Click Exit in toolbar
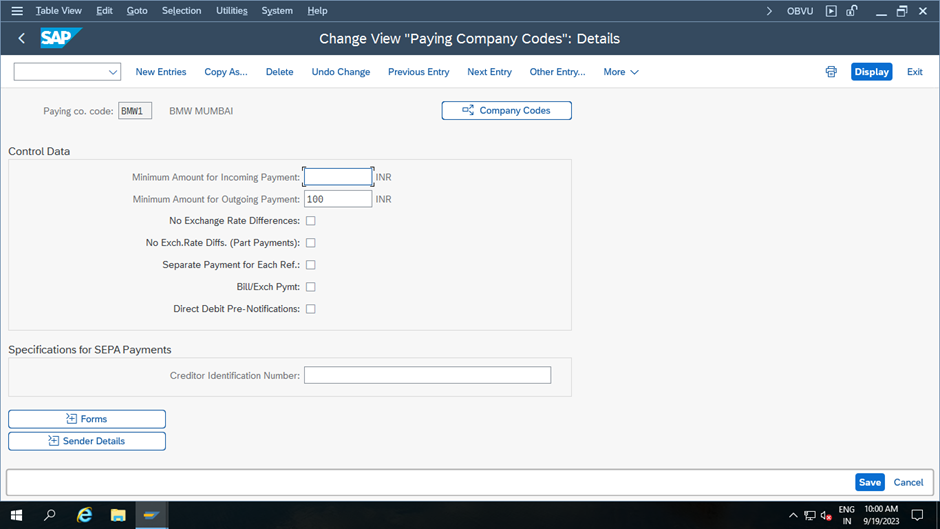This screenshot has width=940, height=529. point(914,72)
